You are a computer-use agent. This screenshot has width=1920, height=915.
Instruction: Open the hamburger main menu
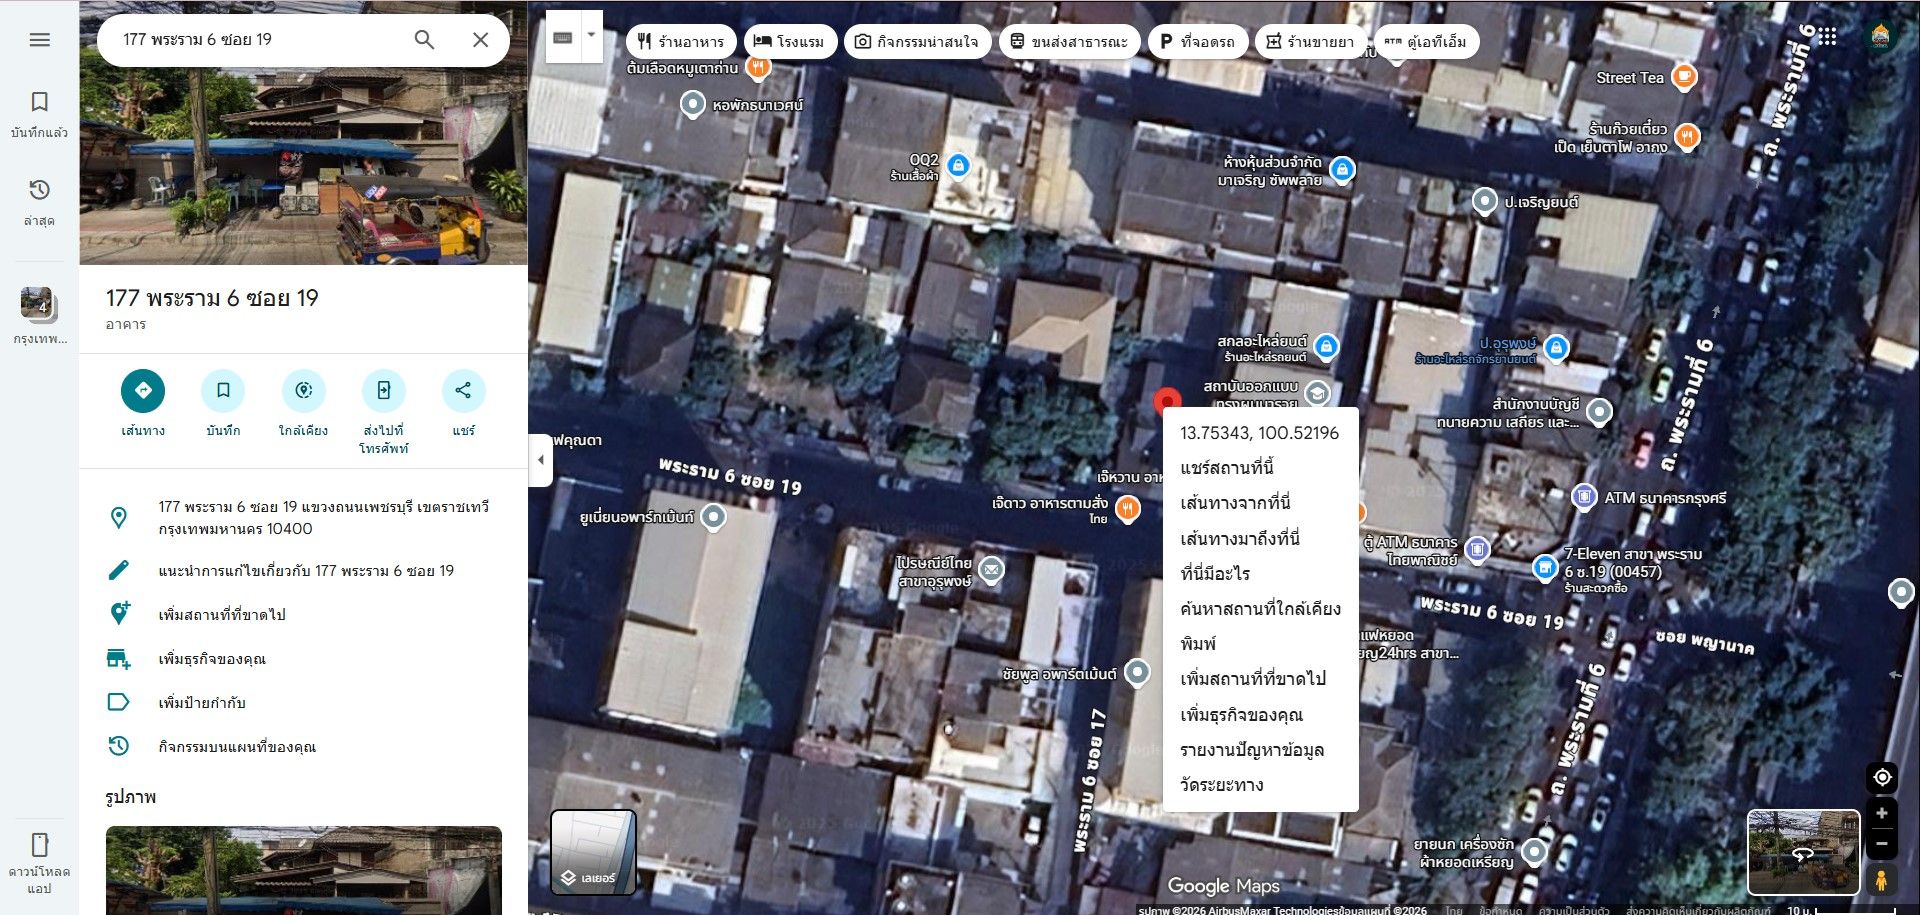40,40
